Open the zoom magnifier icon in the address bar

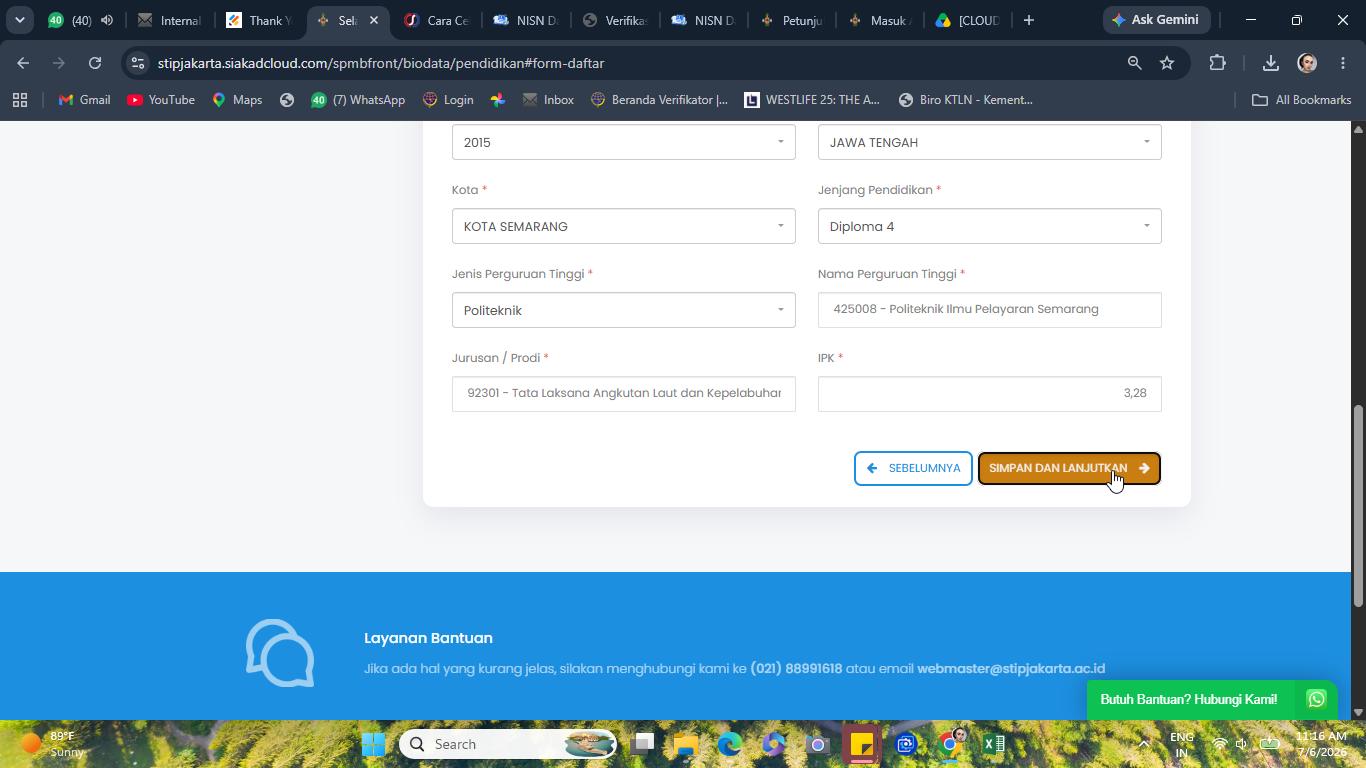[1134, 63]
